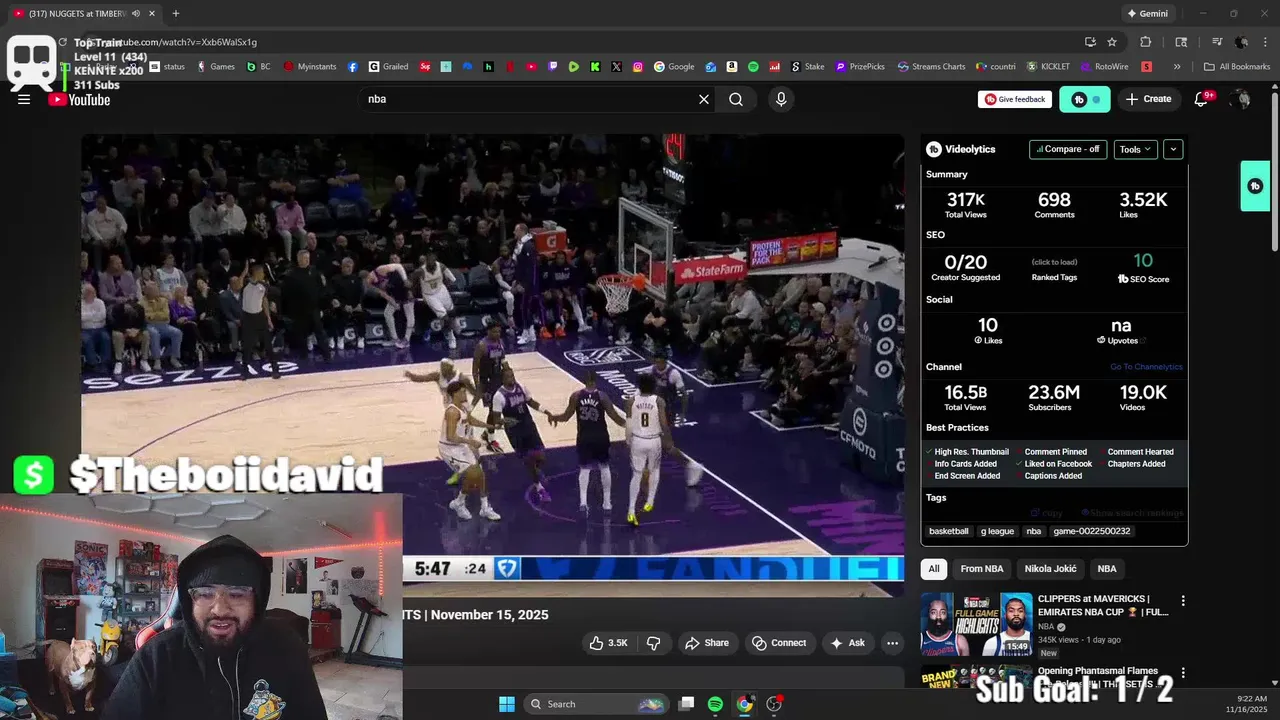Go to the YouTube home logo
This screenshot has height=720, width=1280.
tap(80, 99)
